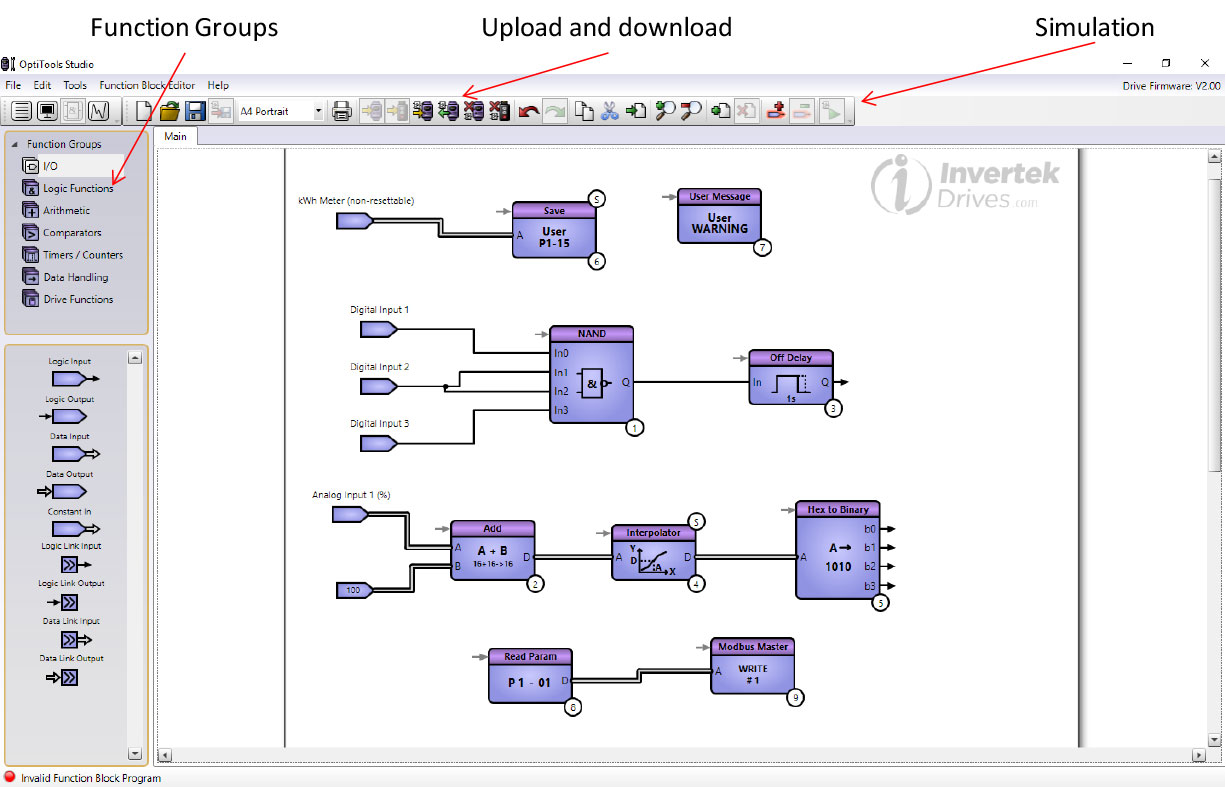Click the Drive Functions group icon

[x=31, y=299]
